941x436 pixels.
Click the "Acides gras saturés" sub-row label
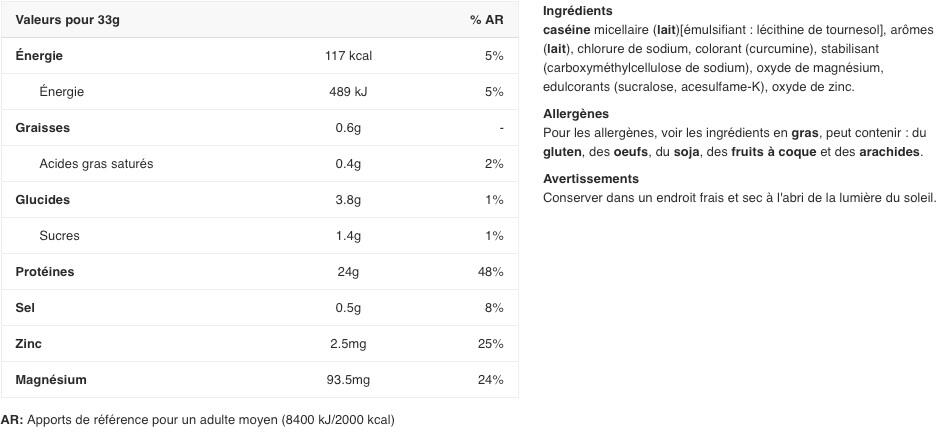point(96,164)
